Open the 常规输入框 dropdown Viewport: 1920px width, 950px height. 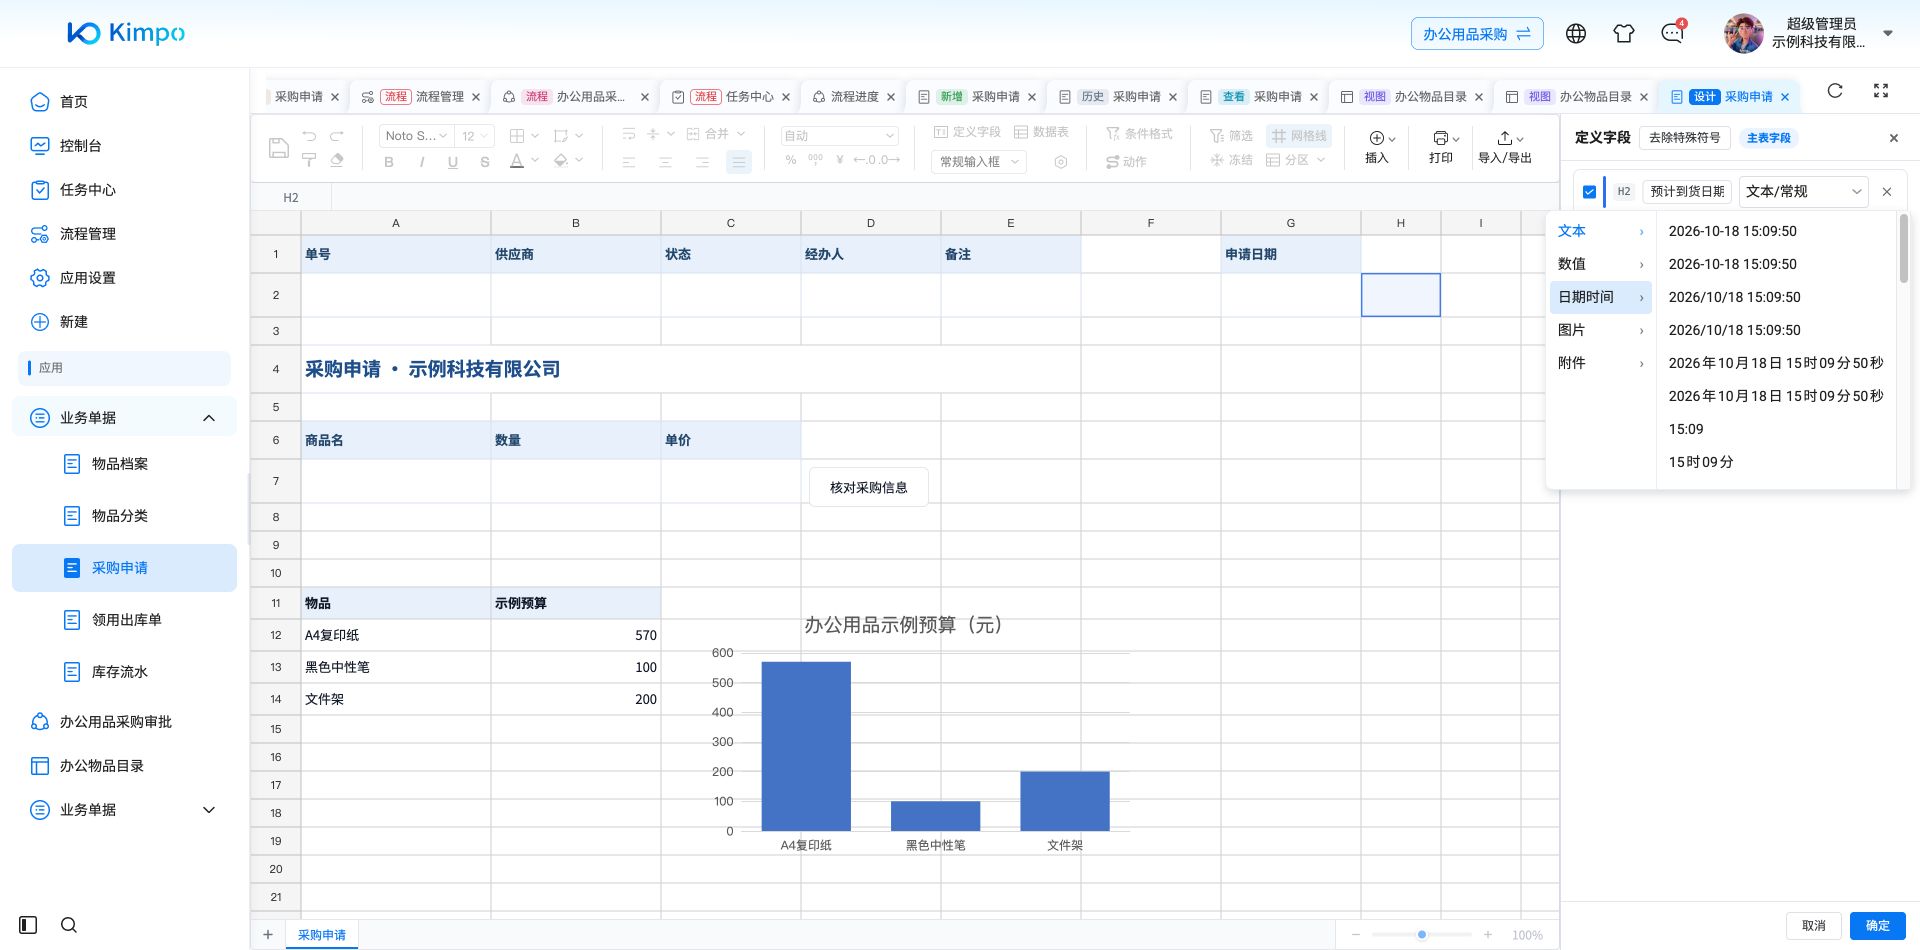coord(979,161)
